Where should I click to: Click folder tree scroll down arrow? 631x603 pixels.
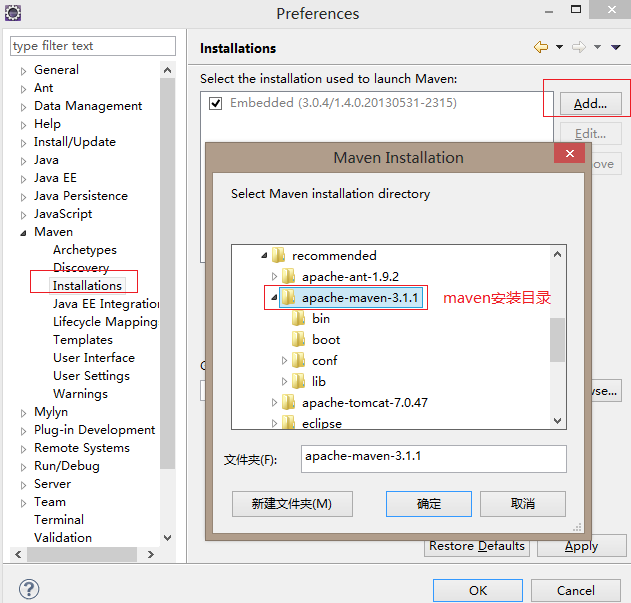tap(557, 421)
